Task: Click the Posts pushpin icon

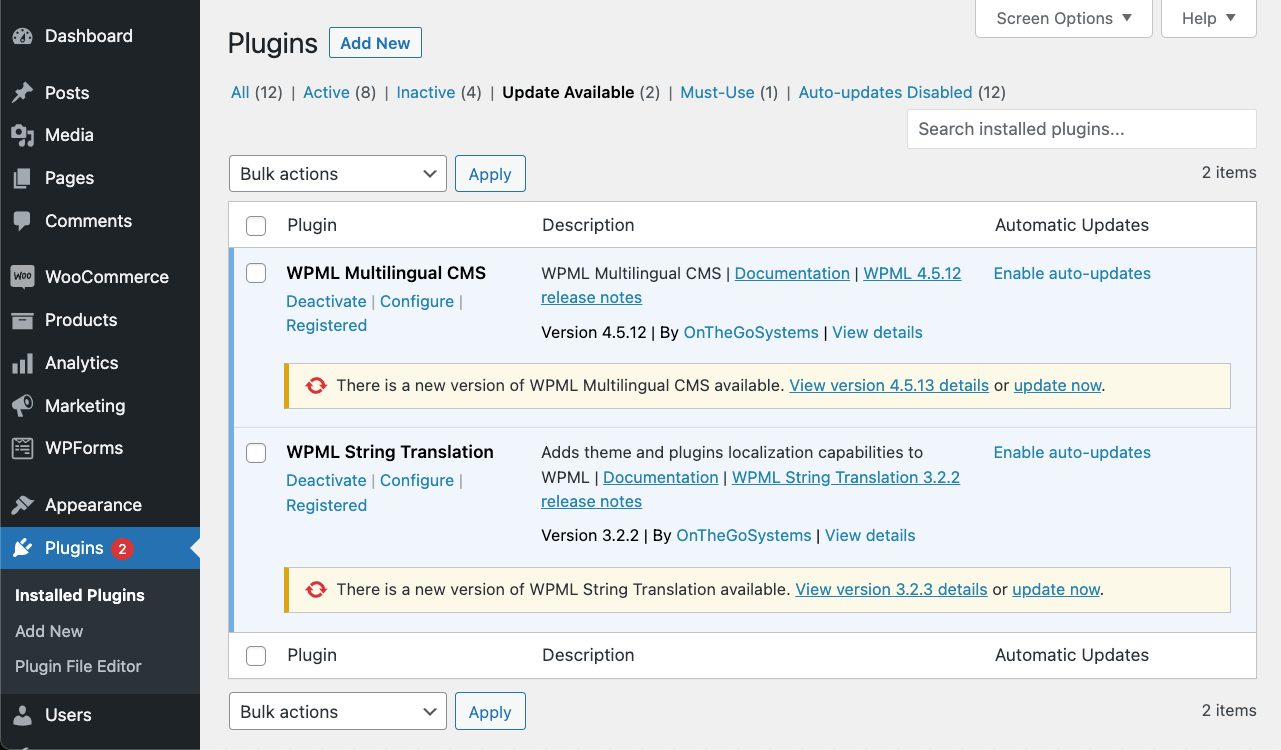Action: pyautogui.click(x=22, y=93)
